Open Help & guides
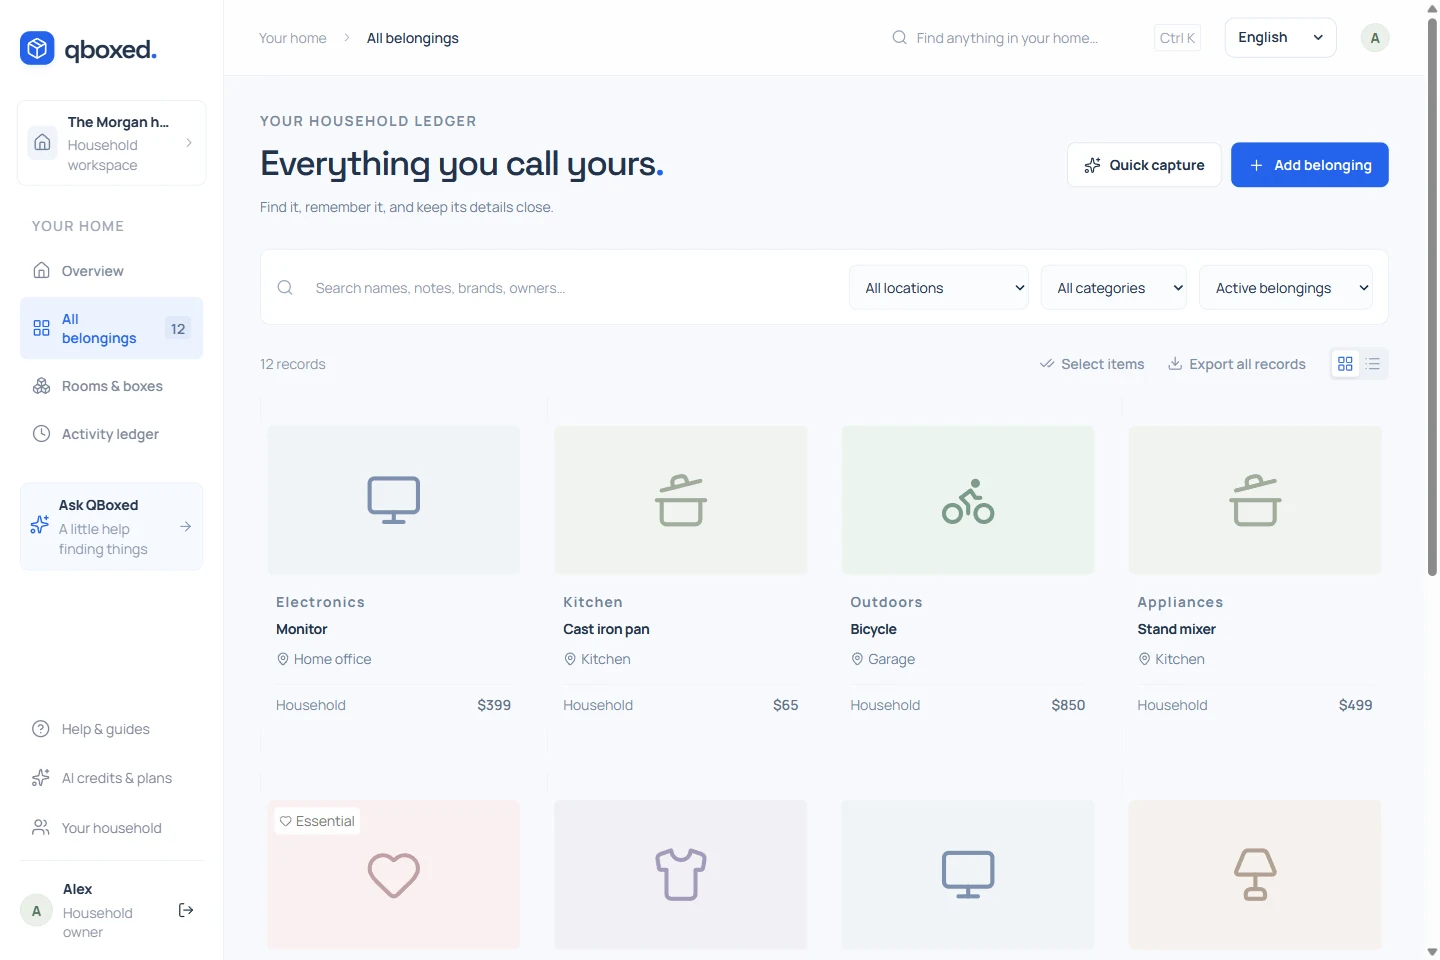This screenshot has height=960, width=1440. click(111, 729)
